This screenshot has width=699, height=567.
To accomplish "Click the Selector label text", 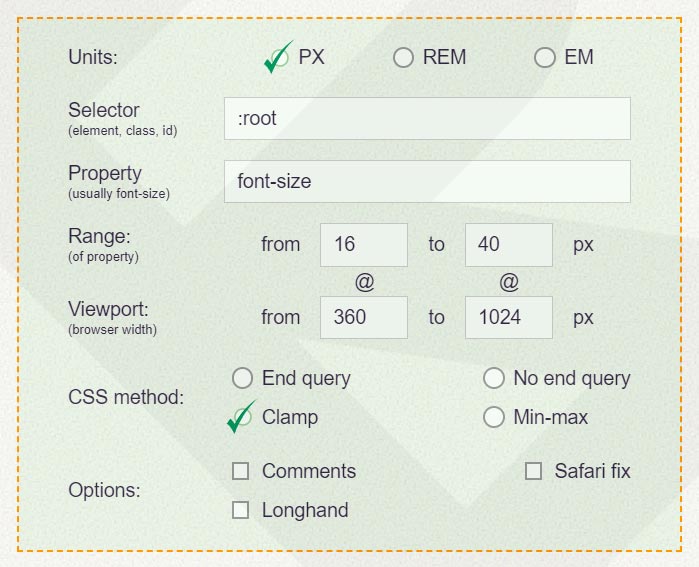I will pyautogui.click(x=104, y=110).
